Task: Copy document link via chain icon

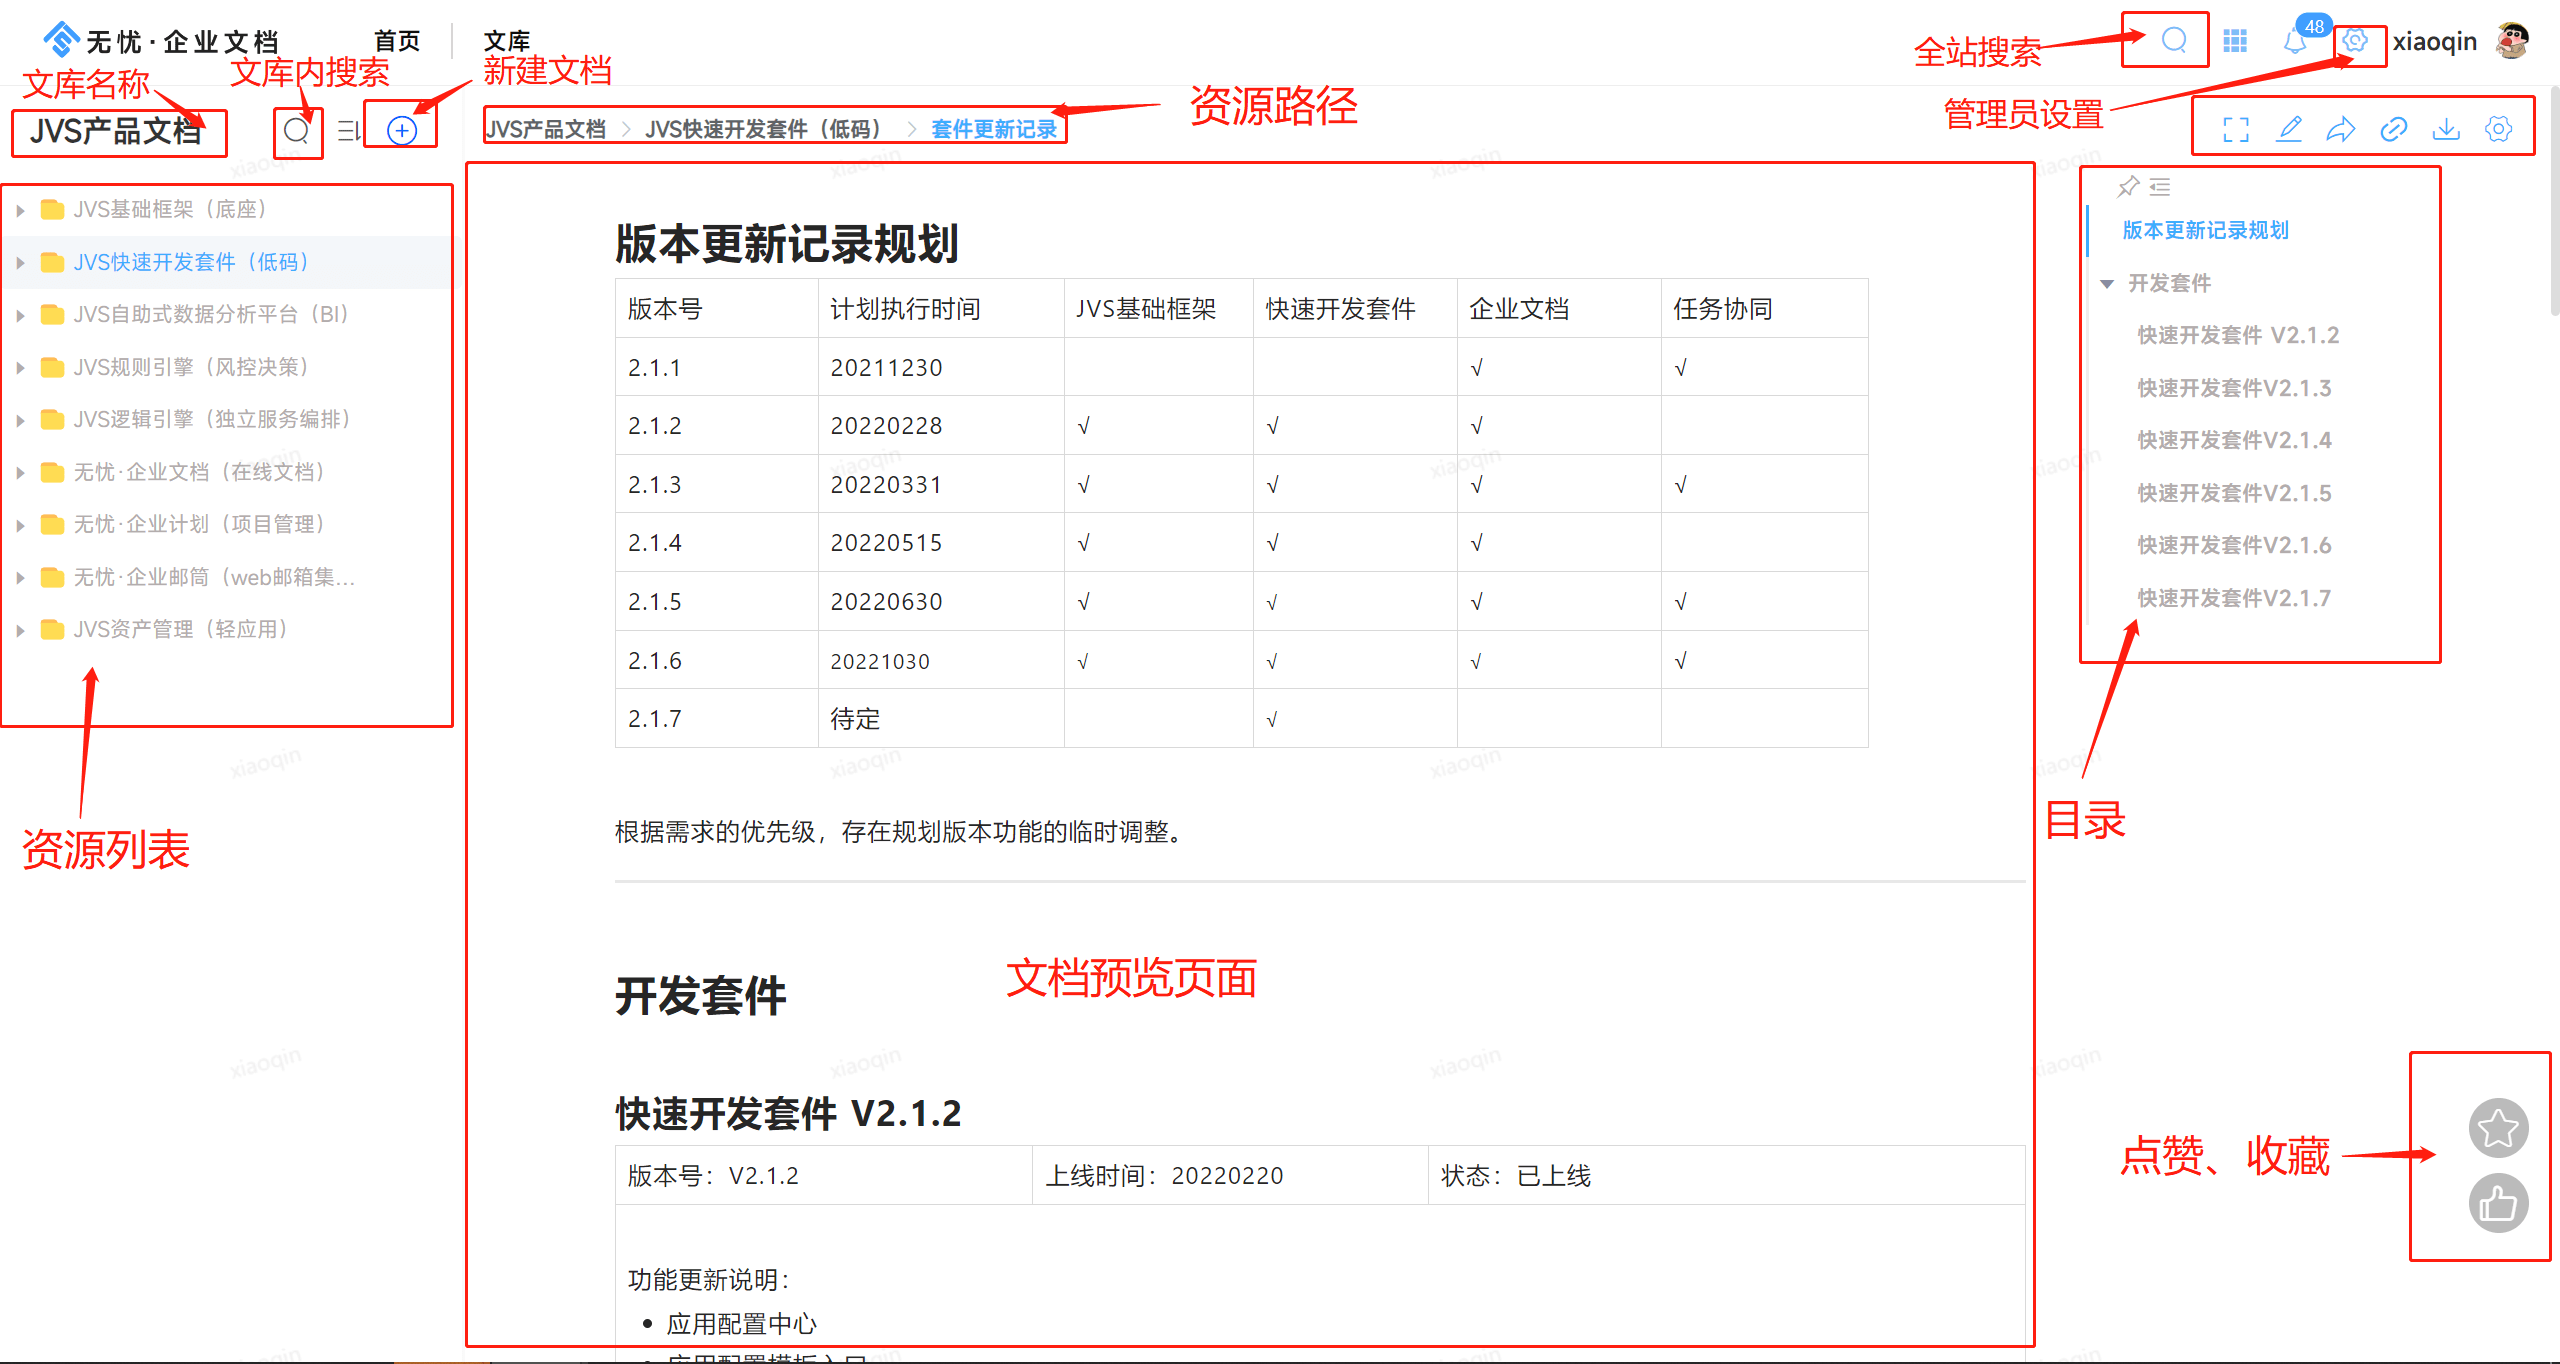Action: [x=2393, y=129]
